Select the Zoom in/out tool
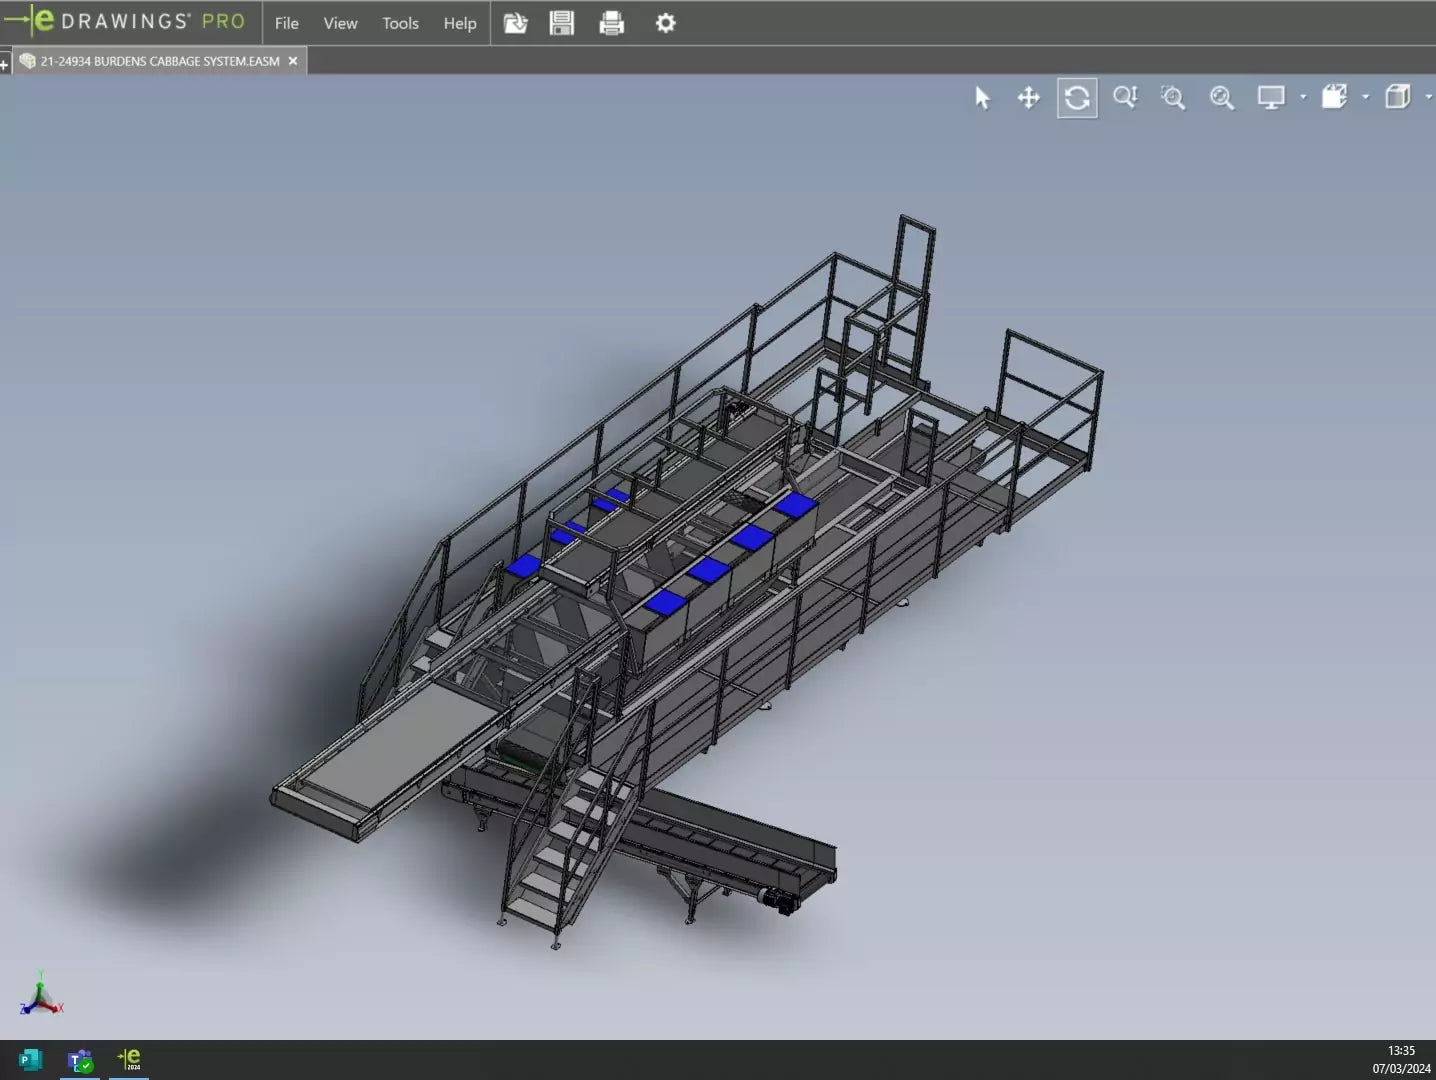The width and height of the screenshot is (1436, 1080). pyautogui.click(x=1125, y=98)
